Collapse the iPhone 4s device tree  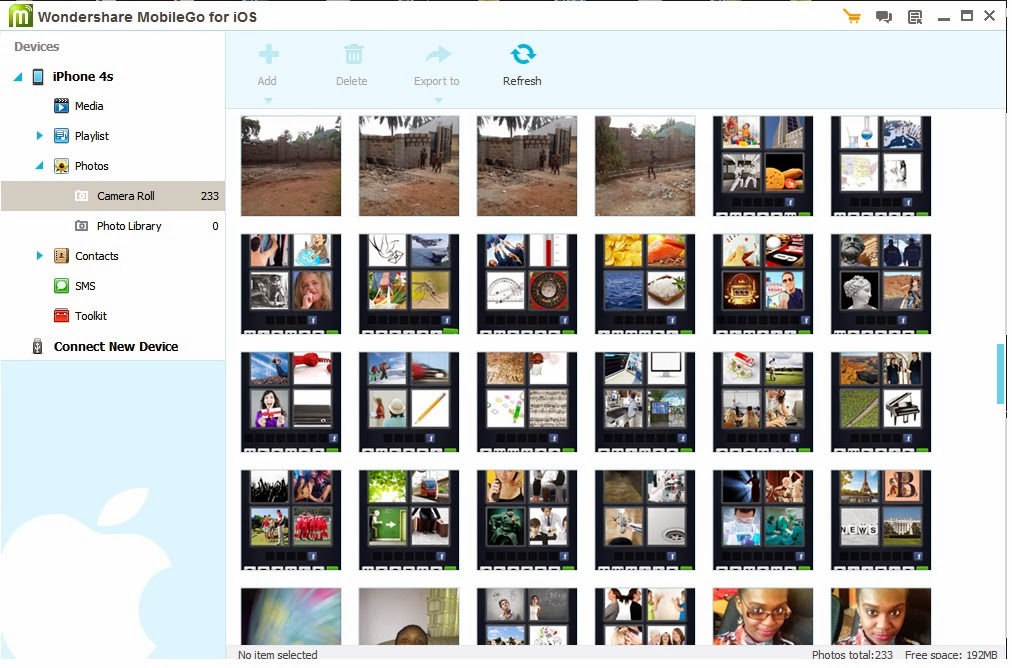pyautogui.click(x=18, y=77)
